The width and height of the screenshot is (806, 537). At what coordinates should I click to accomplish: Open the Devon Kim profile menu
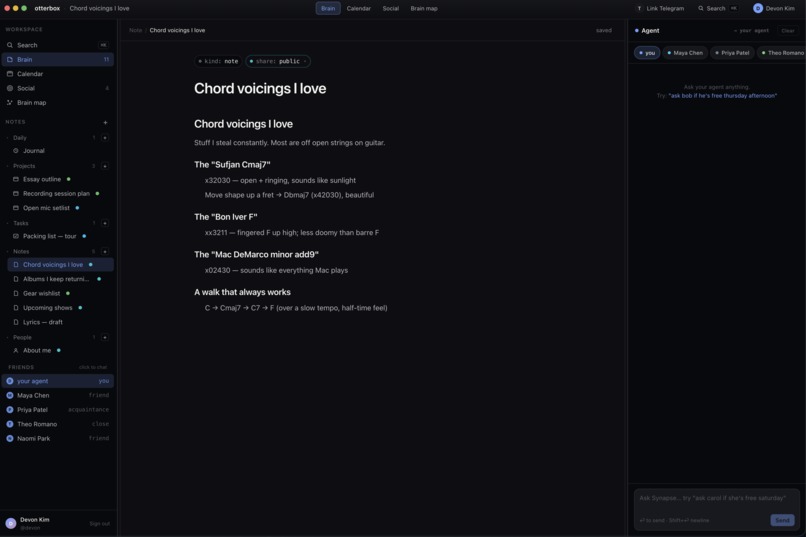(x=774, y=8)
